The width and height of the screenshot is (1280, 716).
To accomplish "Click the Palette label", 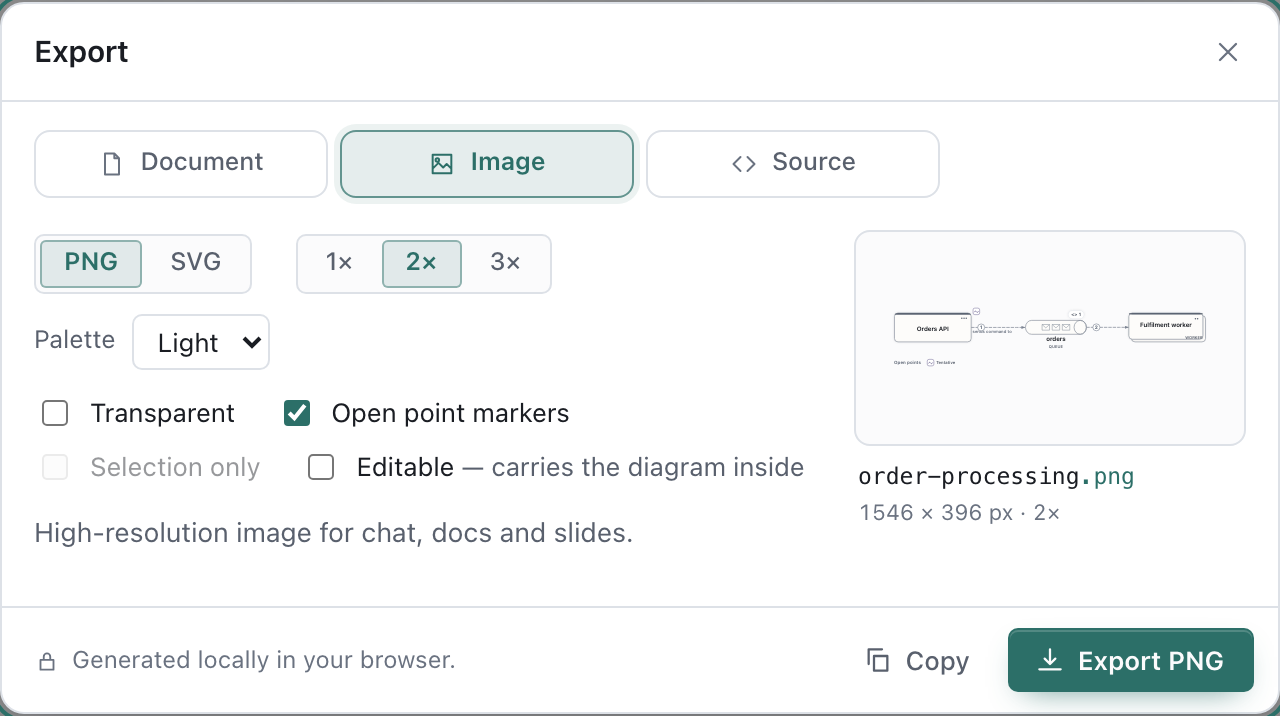I will [75, 340].
